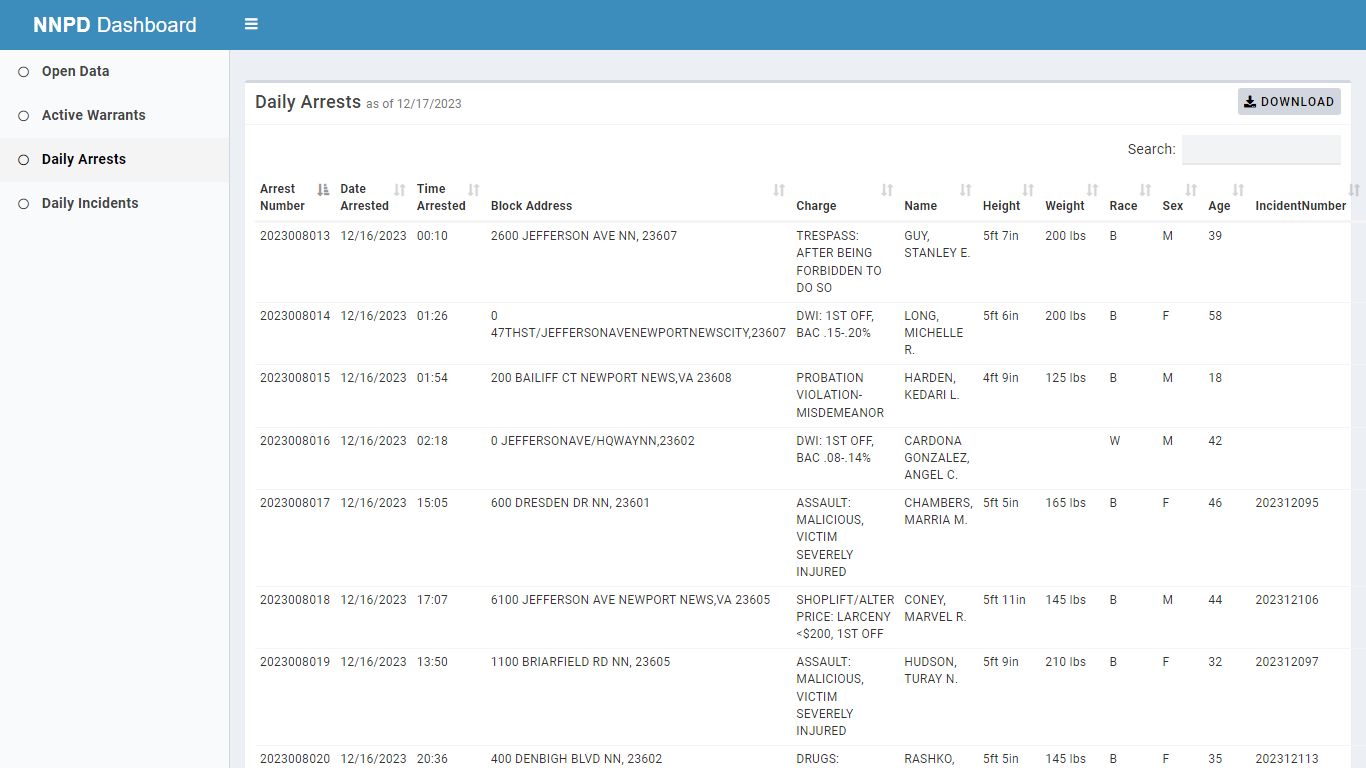Click incident number 202312095
This screenshot has height=768, width=1366.
[1287, 503]
